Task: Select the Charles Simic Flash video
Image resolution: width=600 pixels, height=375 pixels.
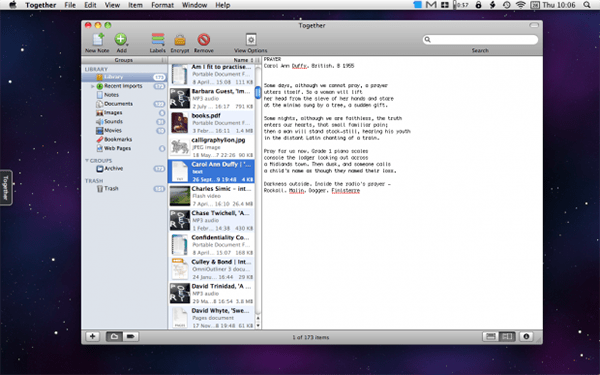Action: tap(211, 196)
